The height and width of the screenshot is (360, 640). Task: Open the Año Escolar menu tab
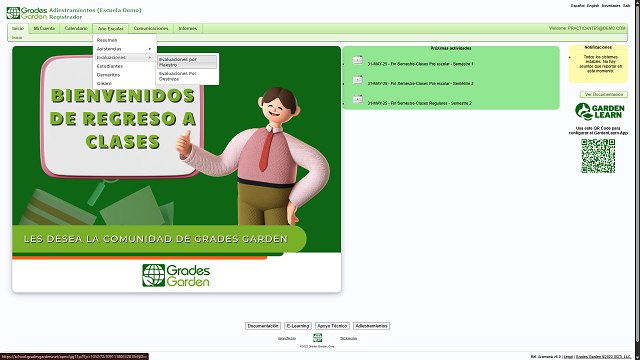[x=110, y=29]
